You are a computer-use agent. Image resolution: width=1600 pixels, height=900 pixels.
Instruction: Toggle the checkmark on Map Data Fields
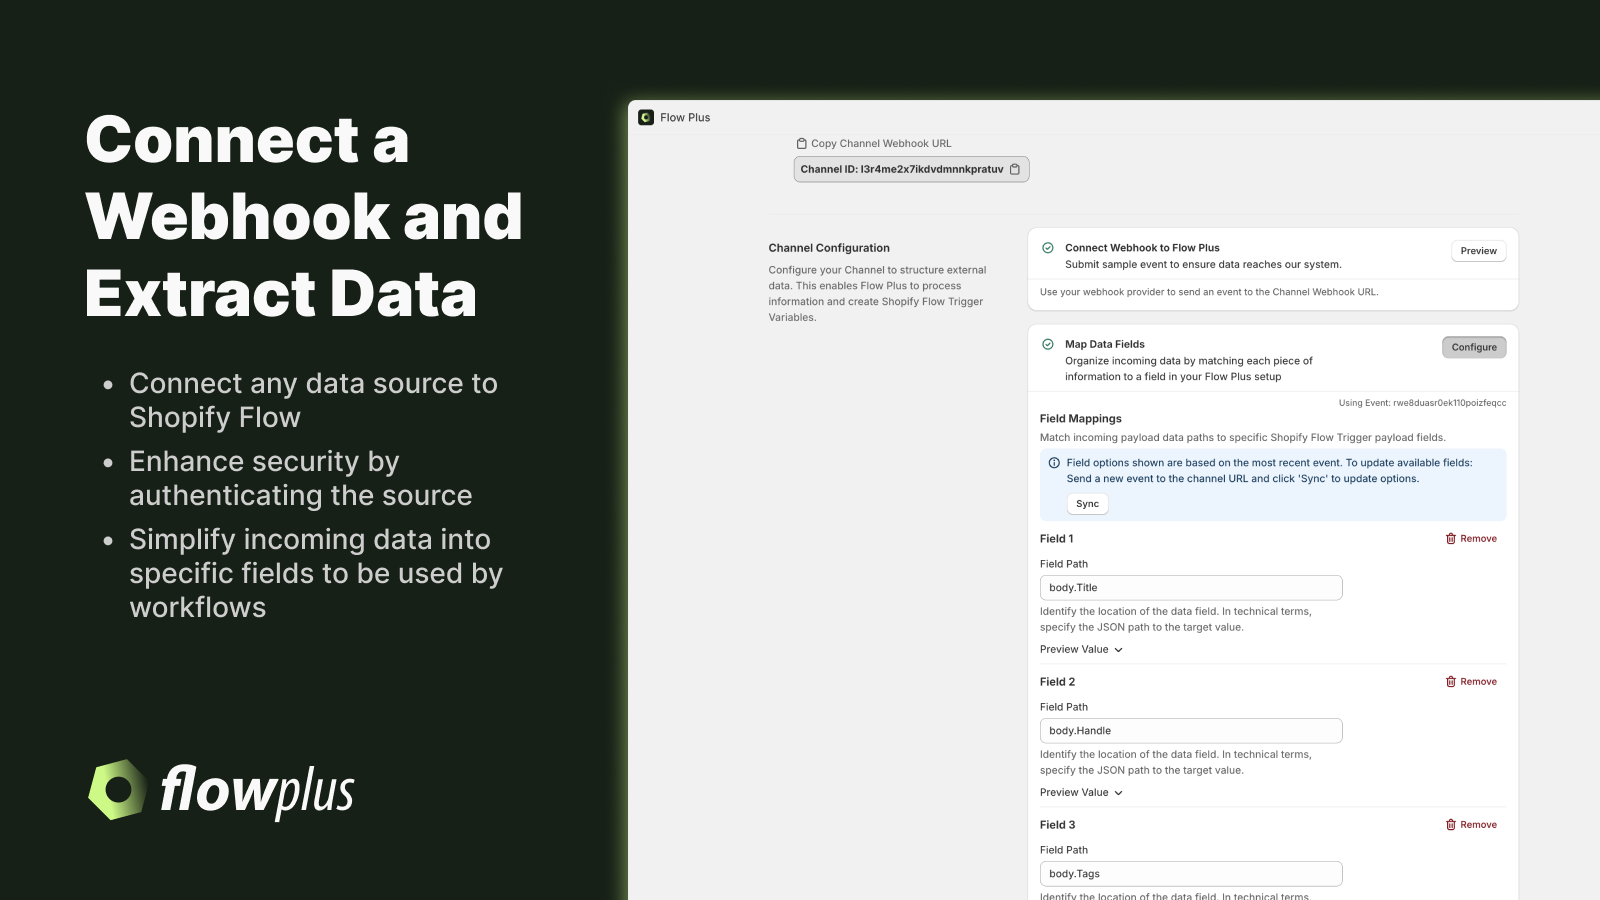pyautogui.click(x=1046, y=344)
